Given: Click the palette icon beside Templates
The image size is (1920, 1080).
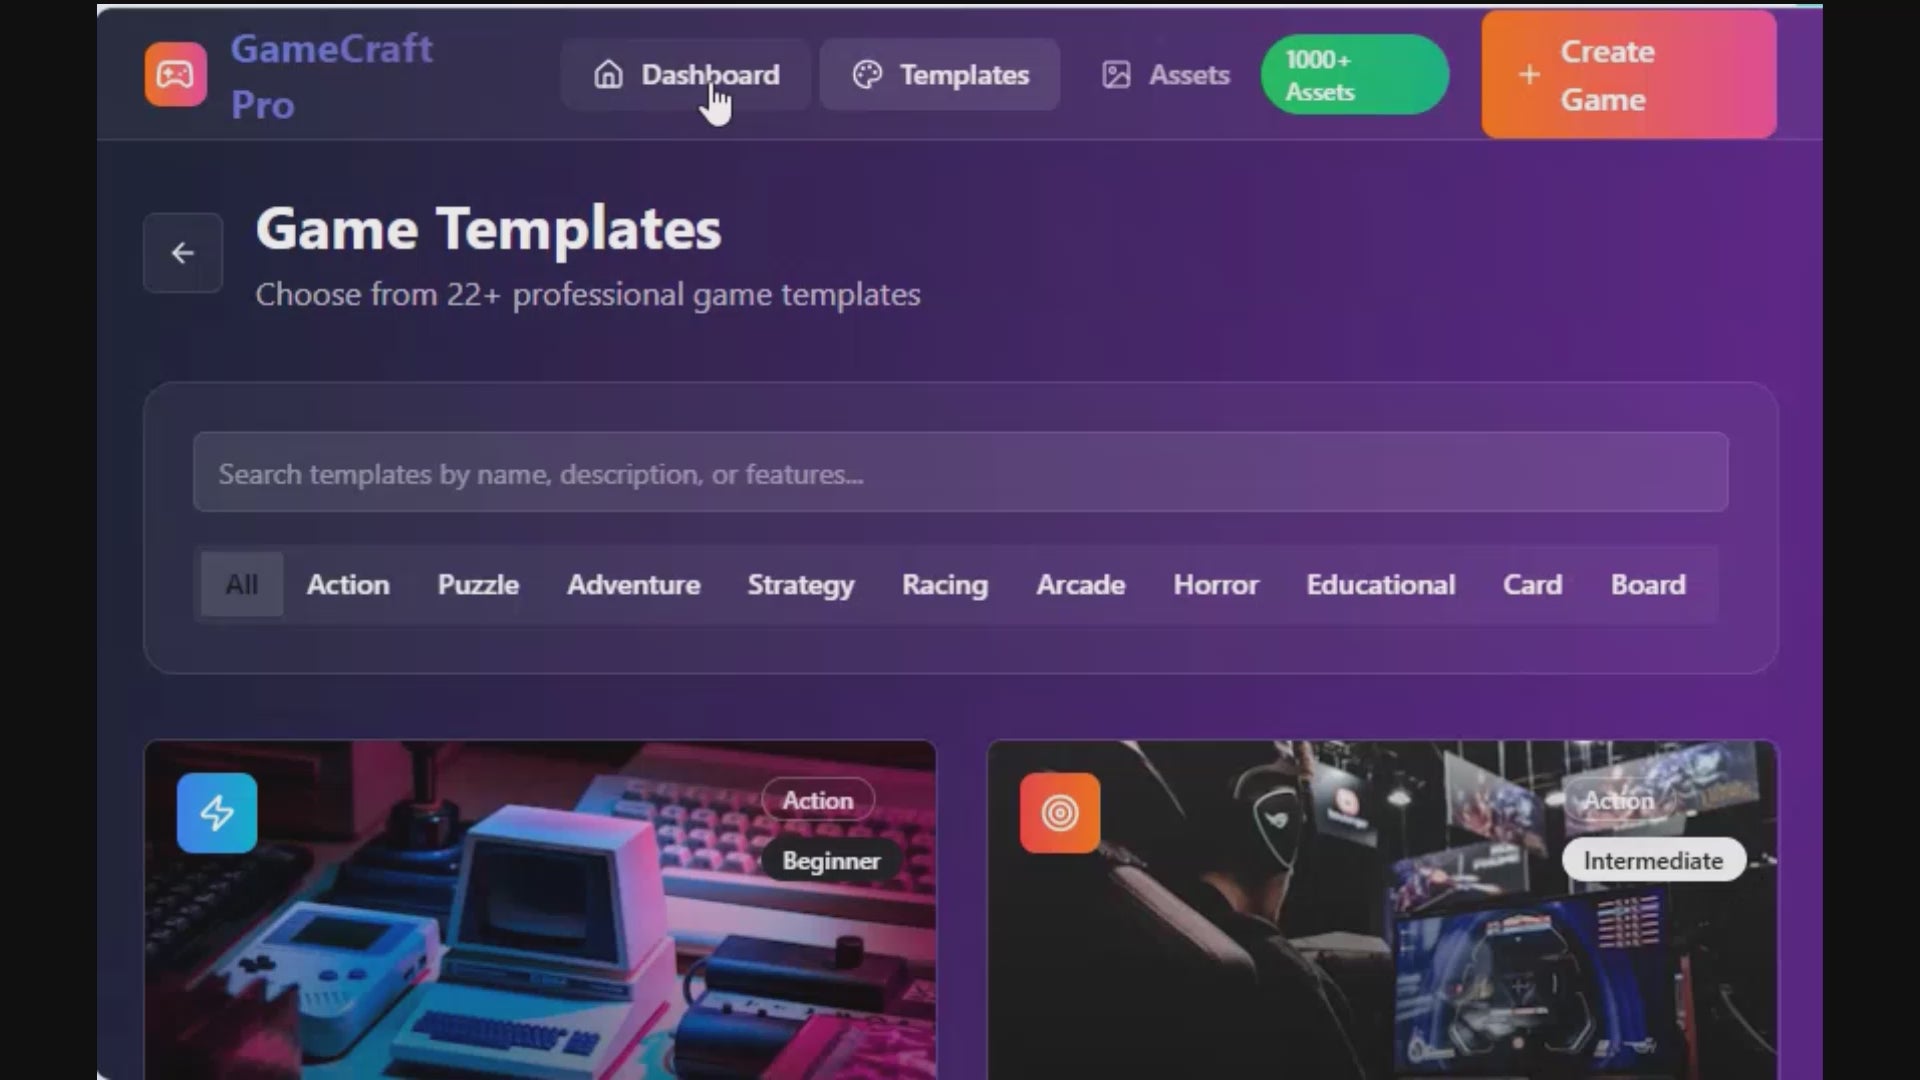Looking at the screenshot, I should coord(867,75).
